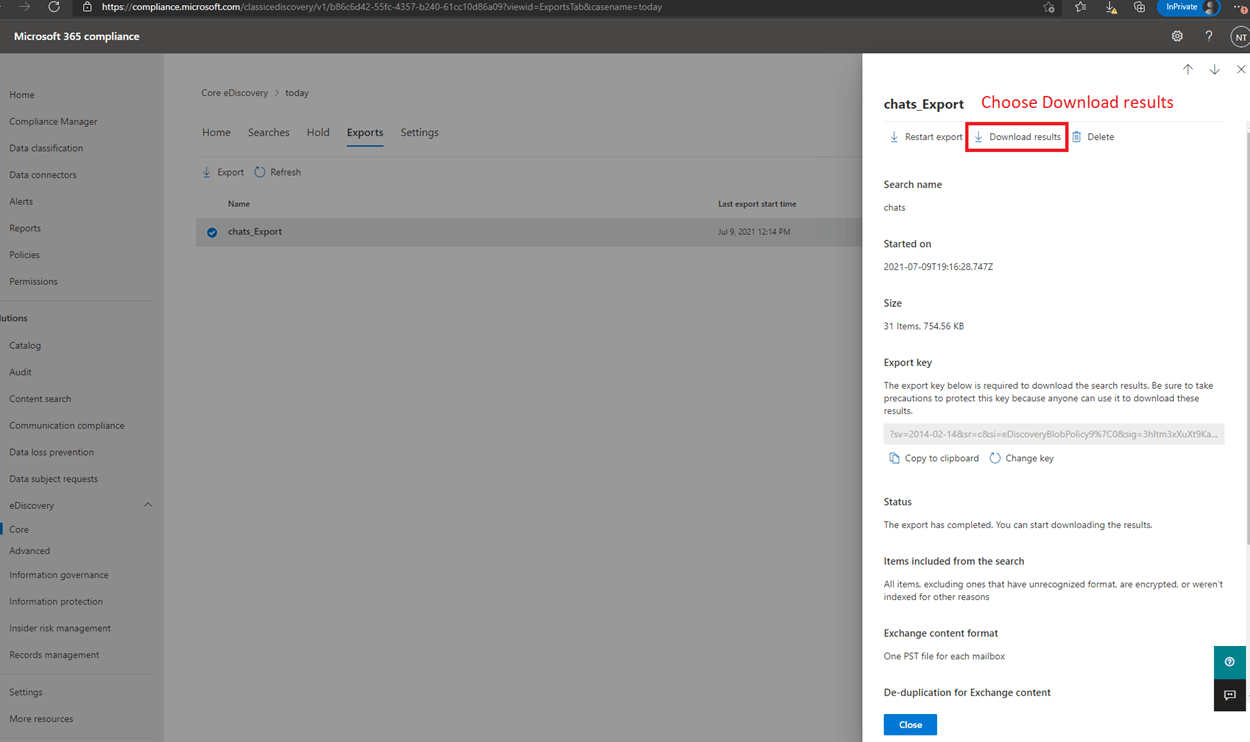Open the feedback chat icon button

(1230, 695)
